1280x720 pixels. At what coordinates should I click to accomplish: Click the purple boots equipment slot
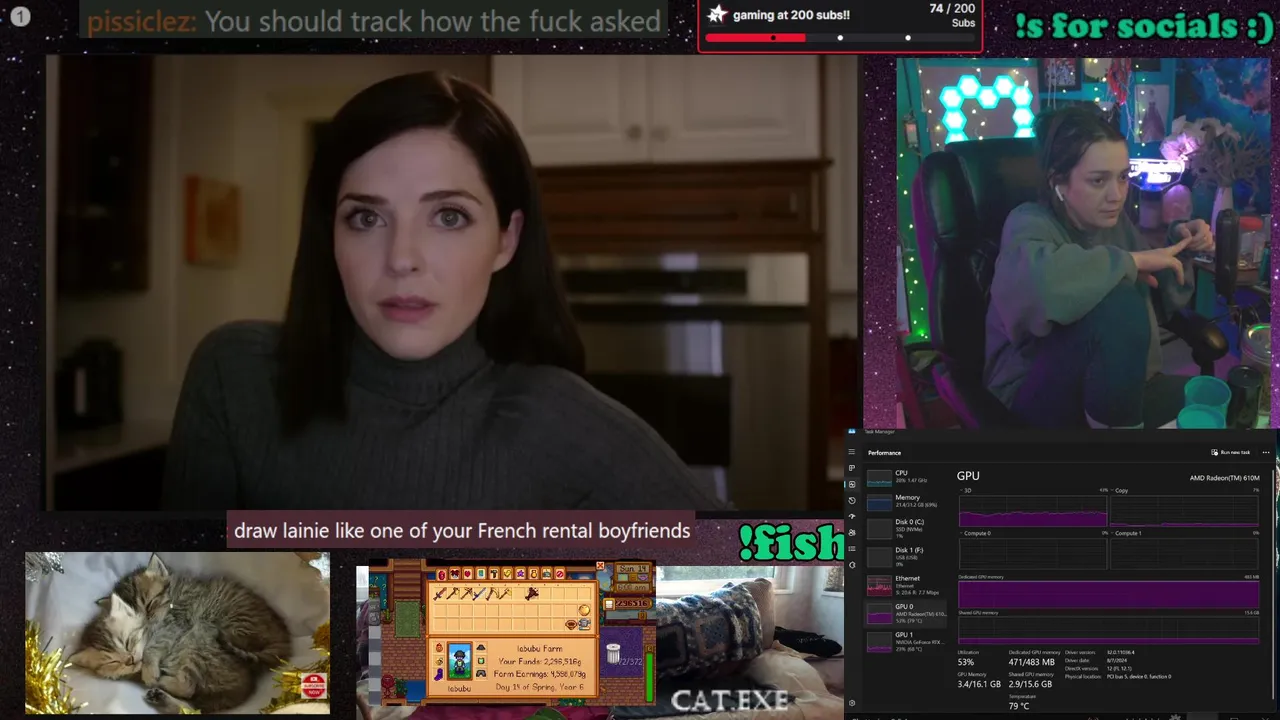pos(439,674)
